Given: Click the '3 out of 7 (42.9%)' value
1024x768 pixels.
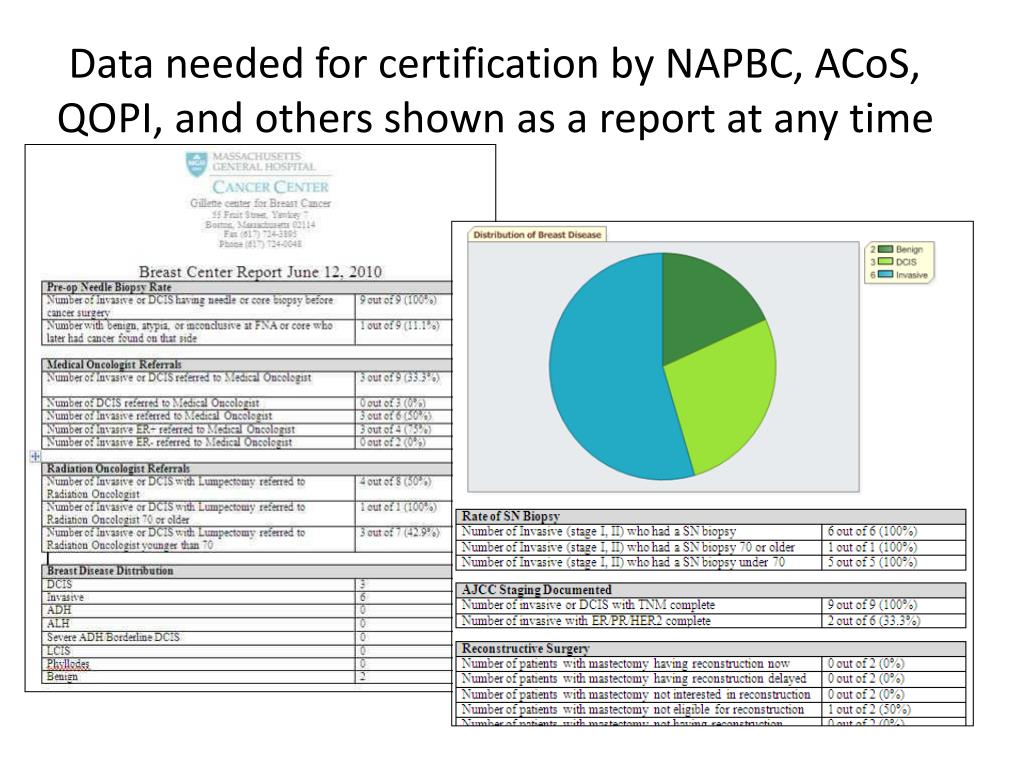Looking at the screenshot, I should click(399, 532).
